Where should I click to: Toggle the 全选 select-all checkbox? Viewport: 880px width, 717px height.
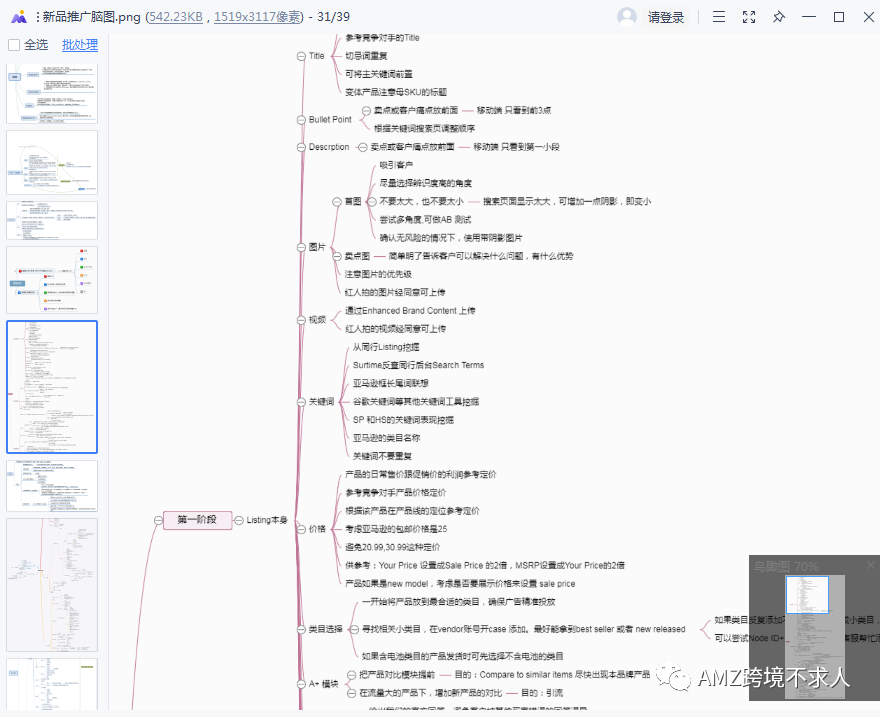(13, 44)
